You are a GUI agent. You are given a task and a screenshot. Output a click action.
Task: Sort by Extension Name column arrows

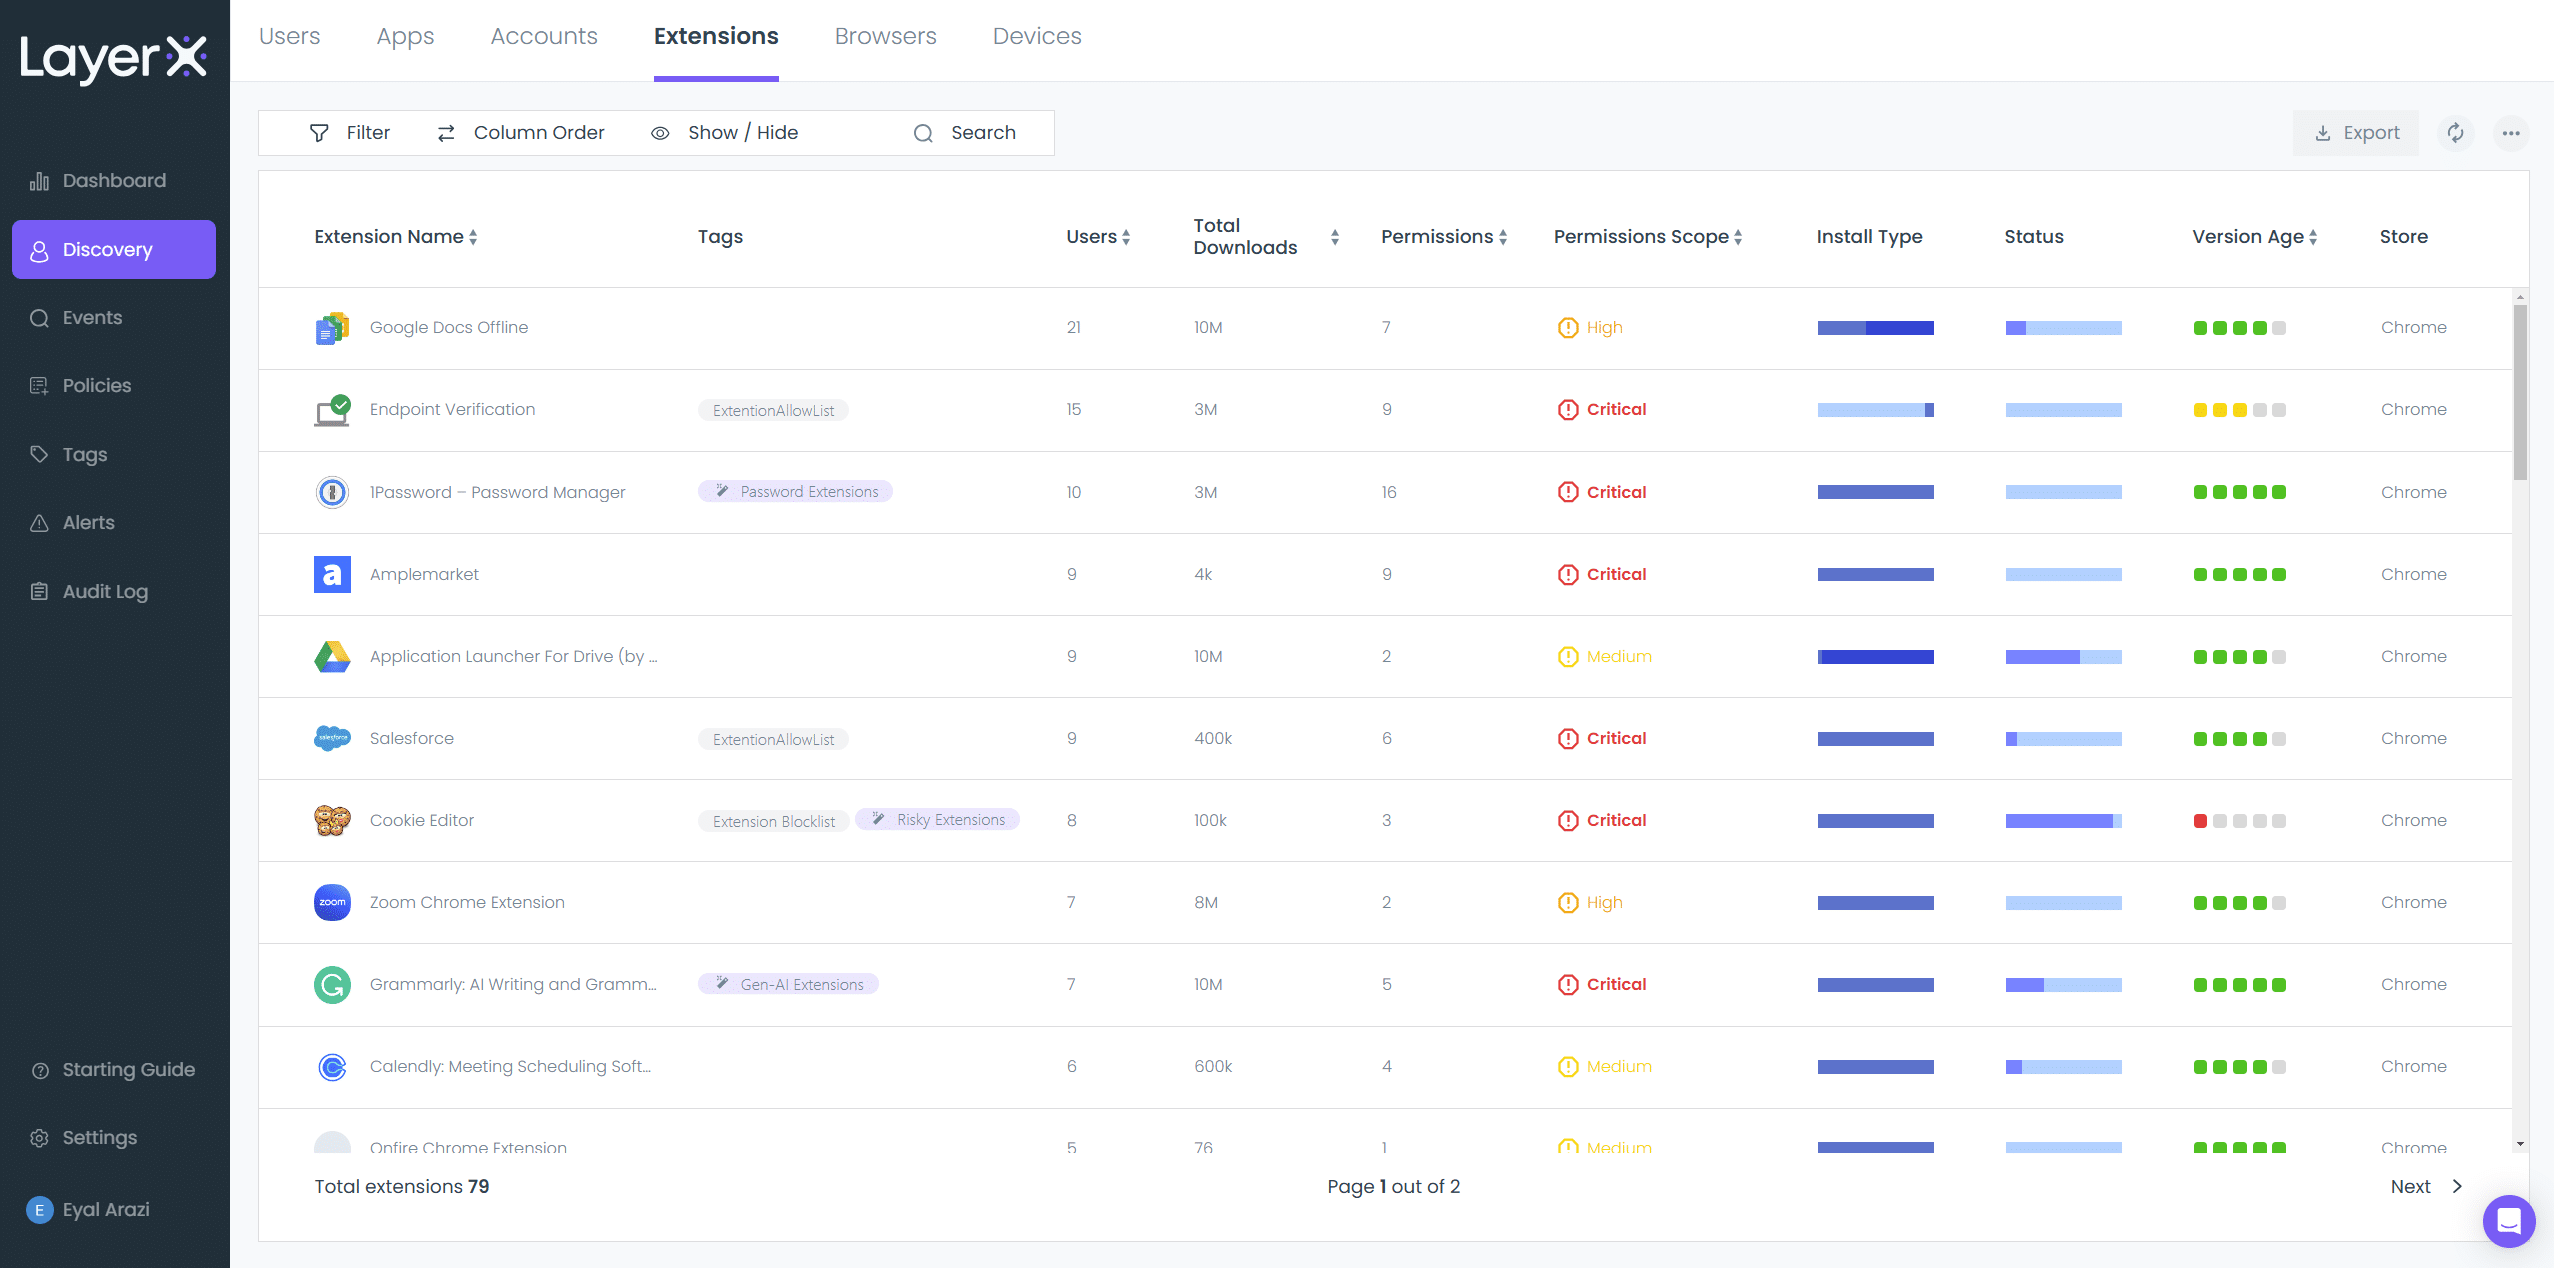[473, 237]
